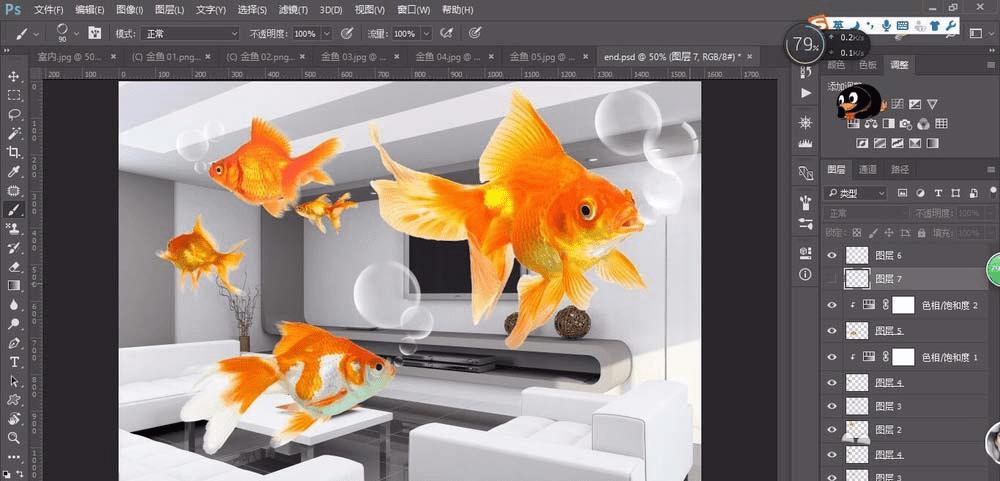Select the Crop tool
1000x481 pixels.
(14, 152)
